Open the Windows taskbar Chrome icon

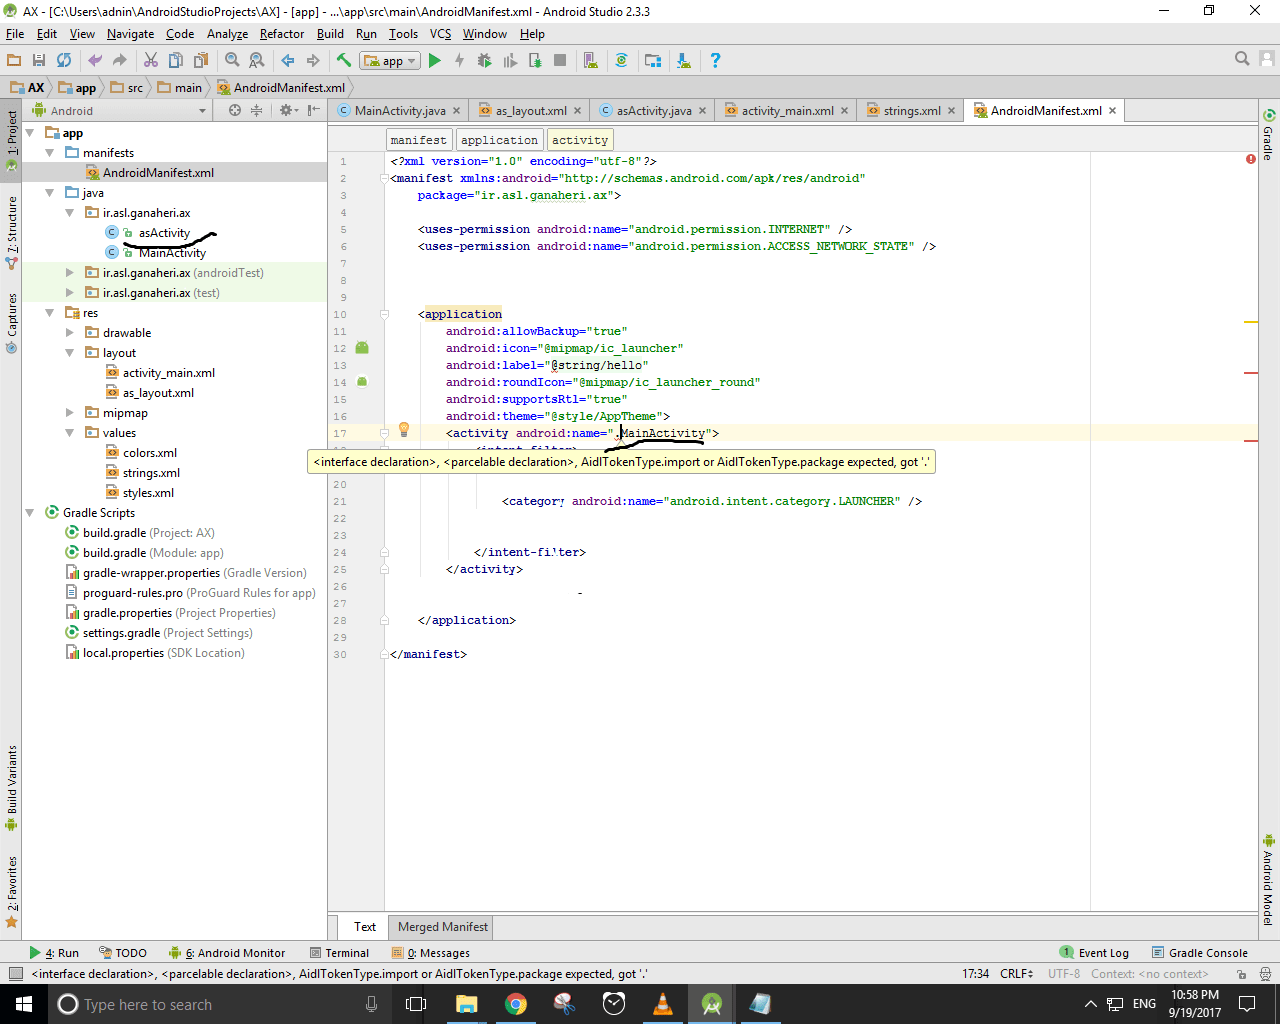click(516, 1004)
